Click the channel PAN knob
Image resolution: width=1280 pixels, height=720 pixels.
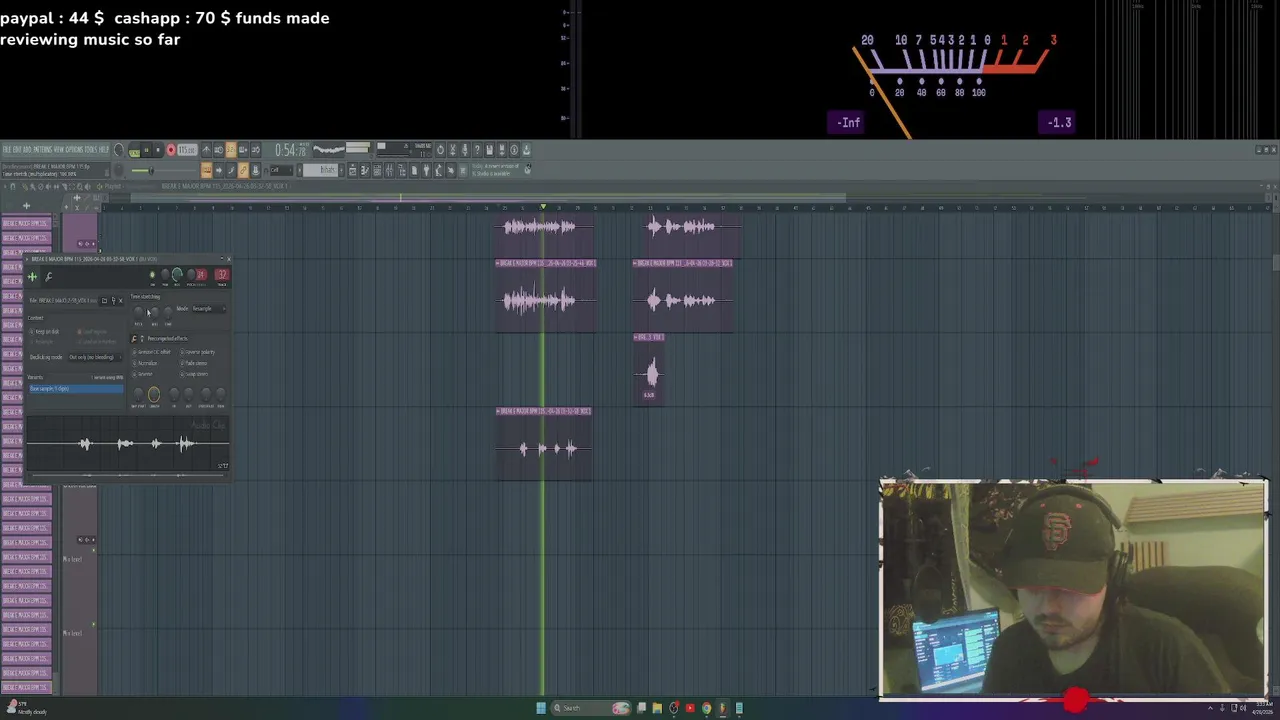pyautogui.click(x=165, y=274)
